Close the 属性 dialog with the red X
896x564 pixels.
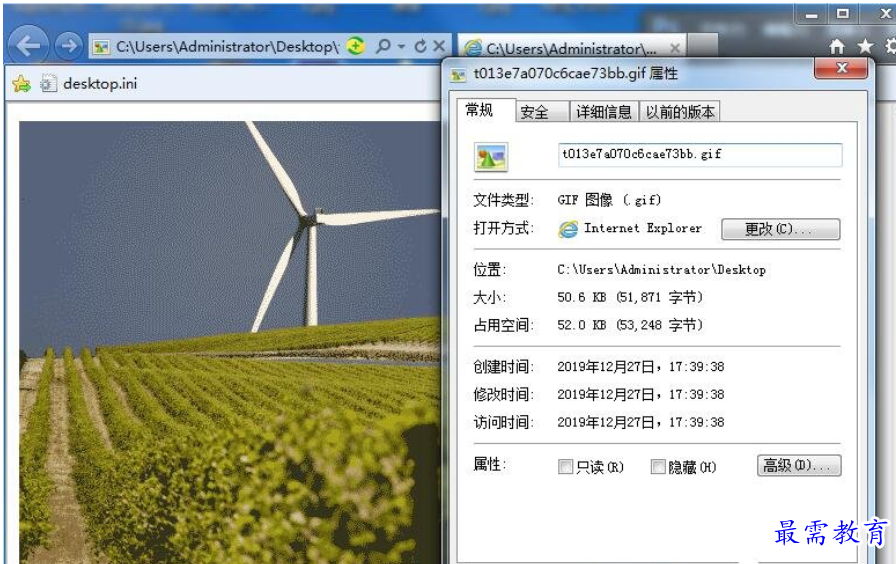click(x=841, y=69)
